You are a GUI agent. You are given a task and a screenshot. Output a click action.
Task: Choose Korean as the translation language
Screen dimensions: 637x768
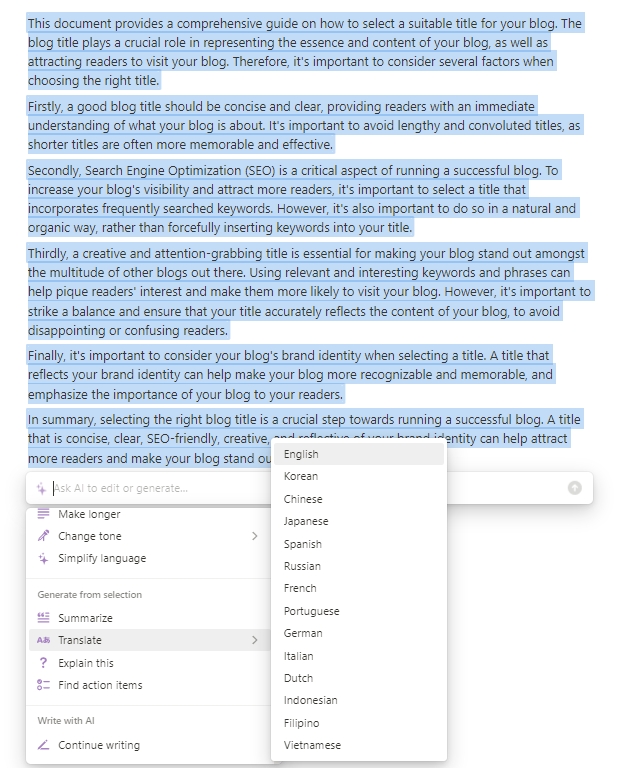301,476
